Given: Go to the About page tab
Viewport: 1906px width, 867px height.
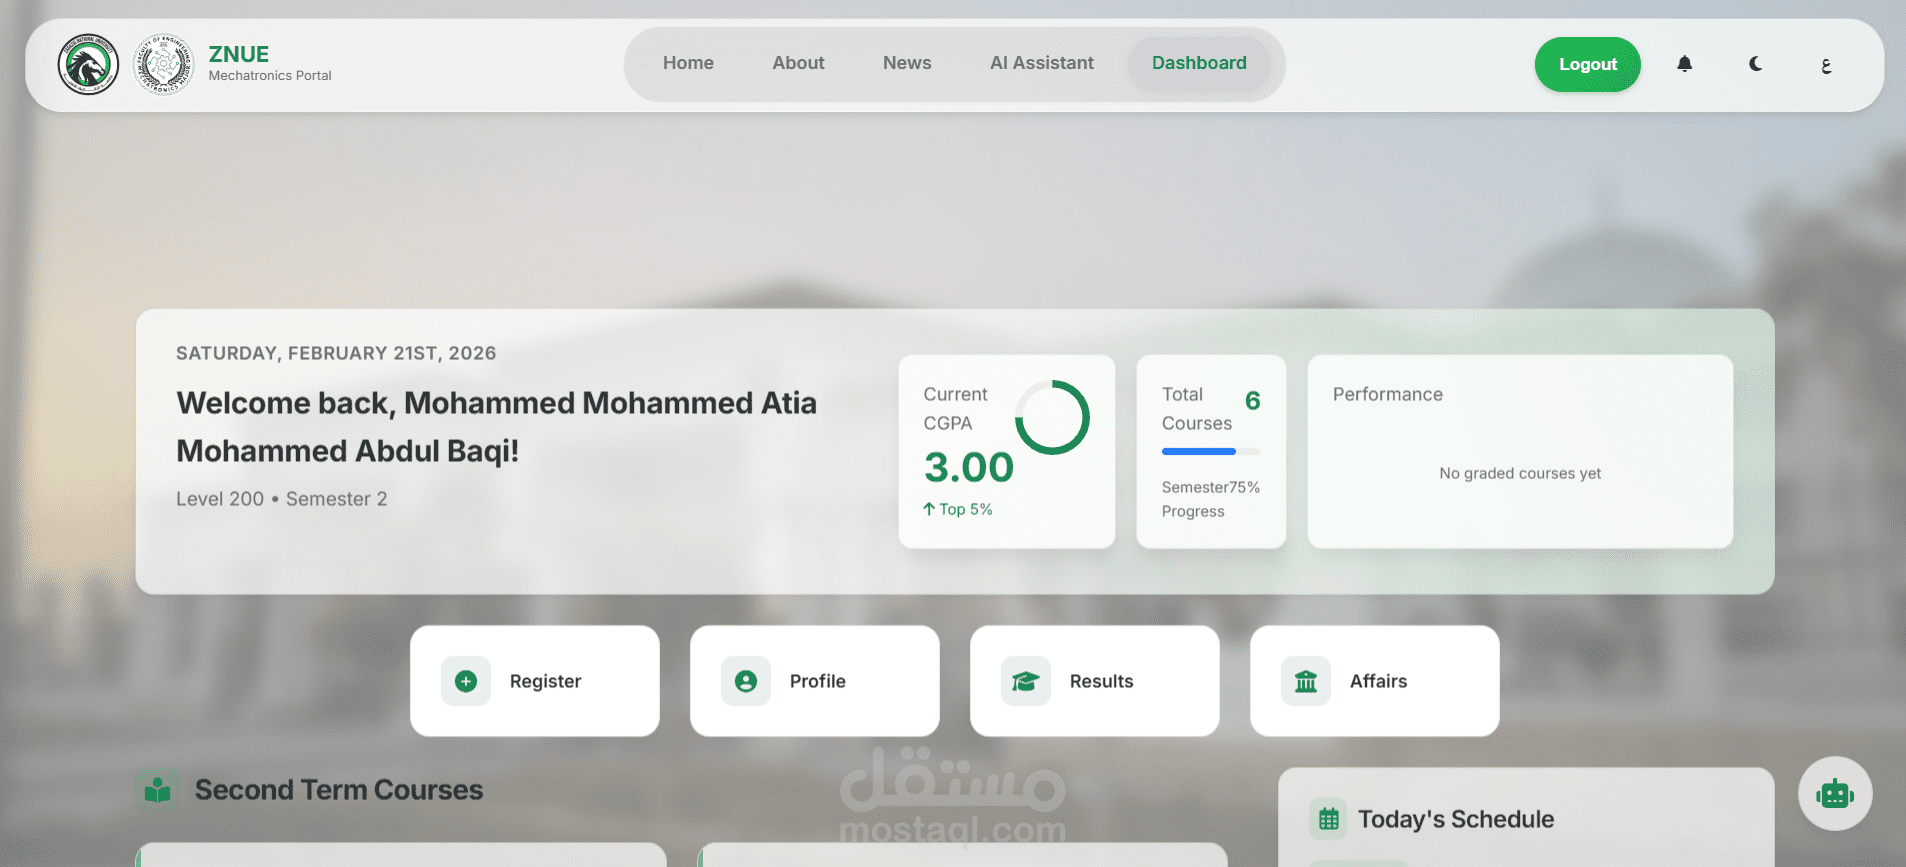Looking at the screenshot, I should [x=798, y=63].
